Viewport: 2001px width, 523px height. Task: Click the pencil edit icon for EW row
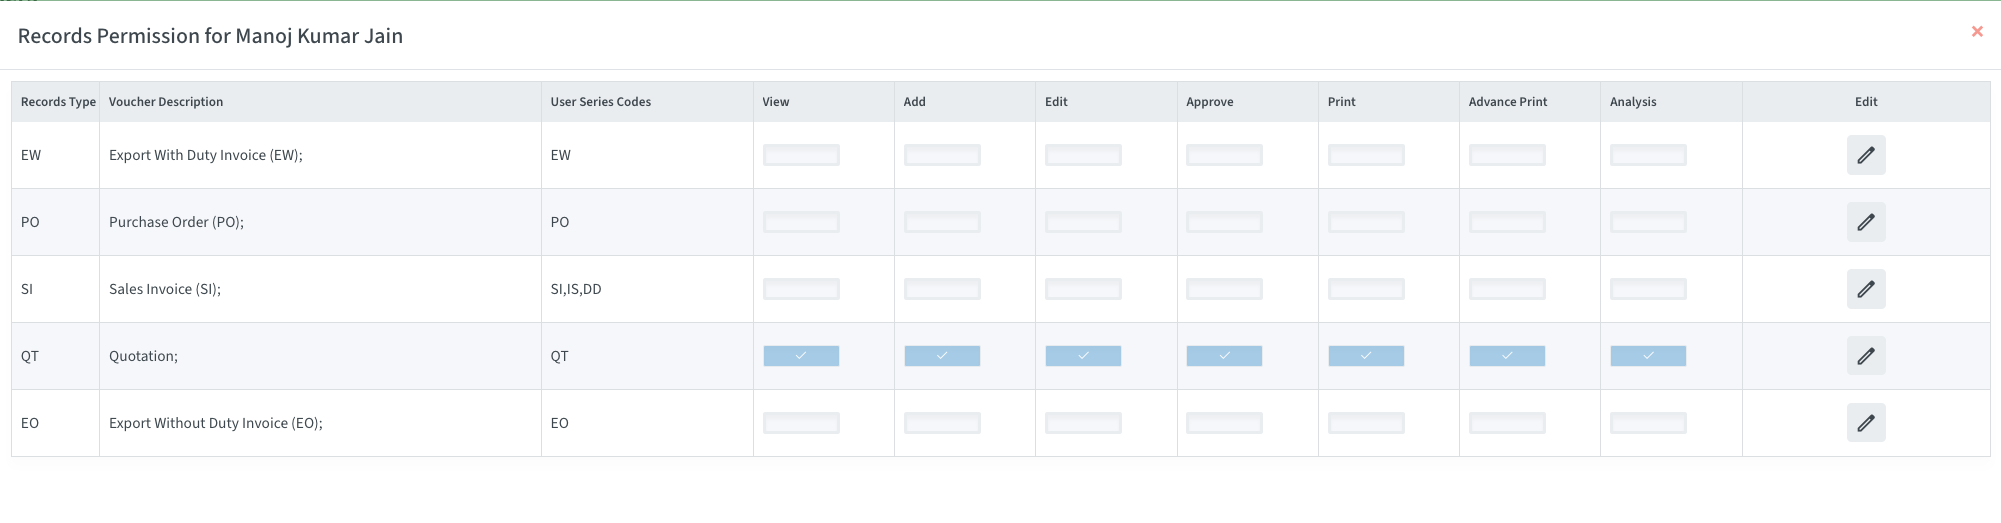(x=1865, y=155)
